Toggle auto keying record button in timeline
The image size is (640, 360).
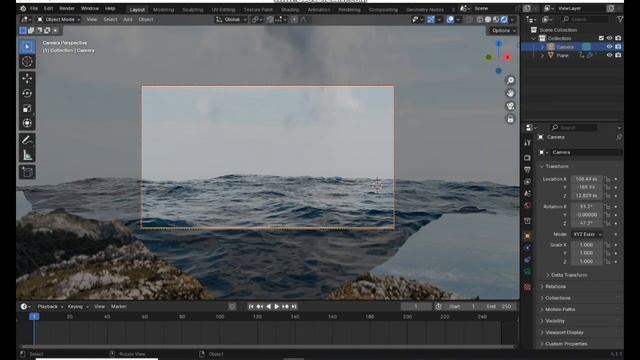point(232,306)
